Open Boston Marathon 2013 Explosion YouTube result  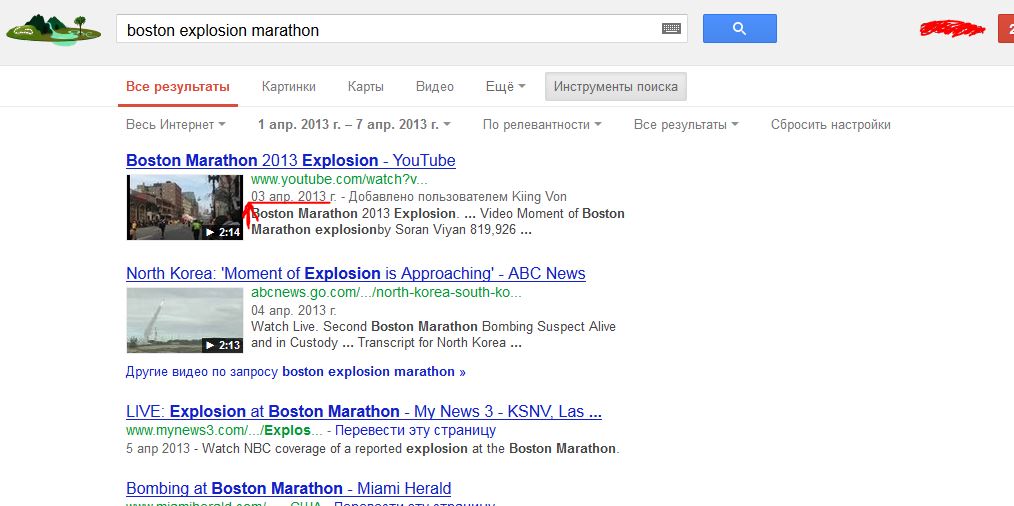[x=291, y=160]
